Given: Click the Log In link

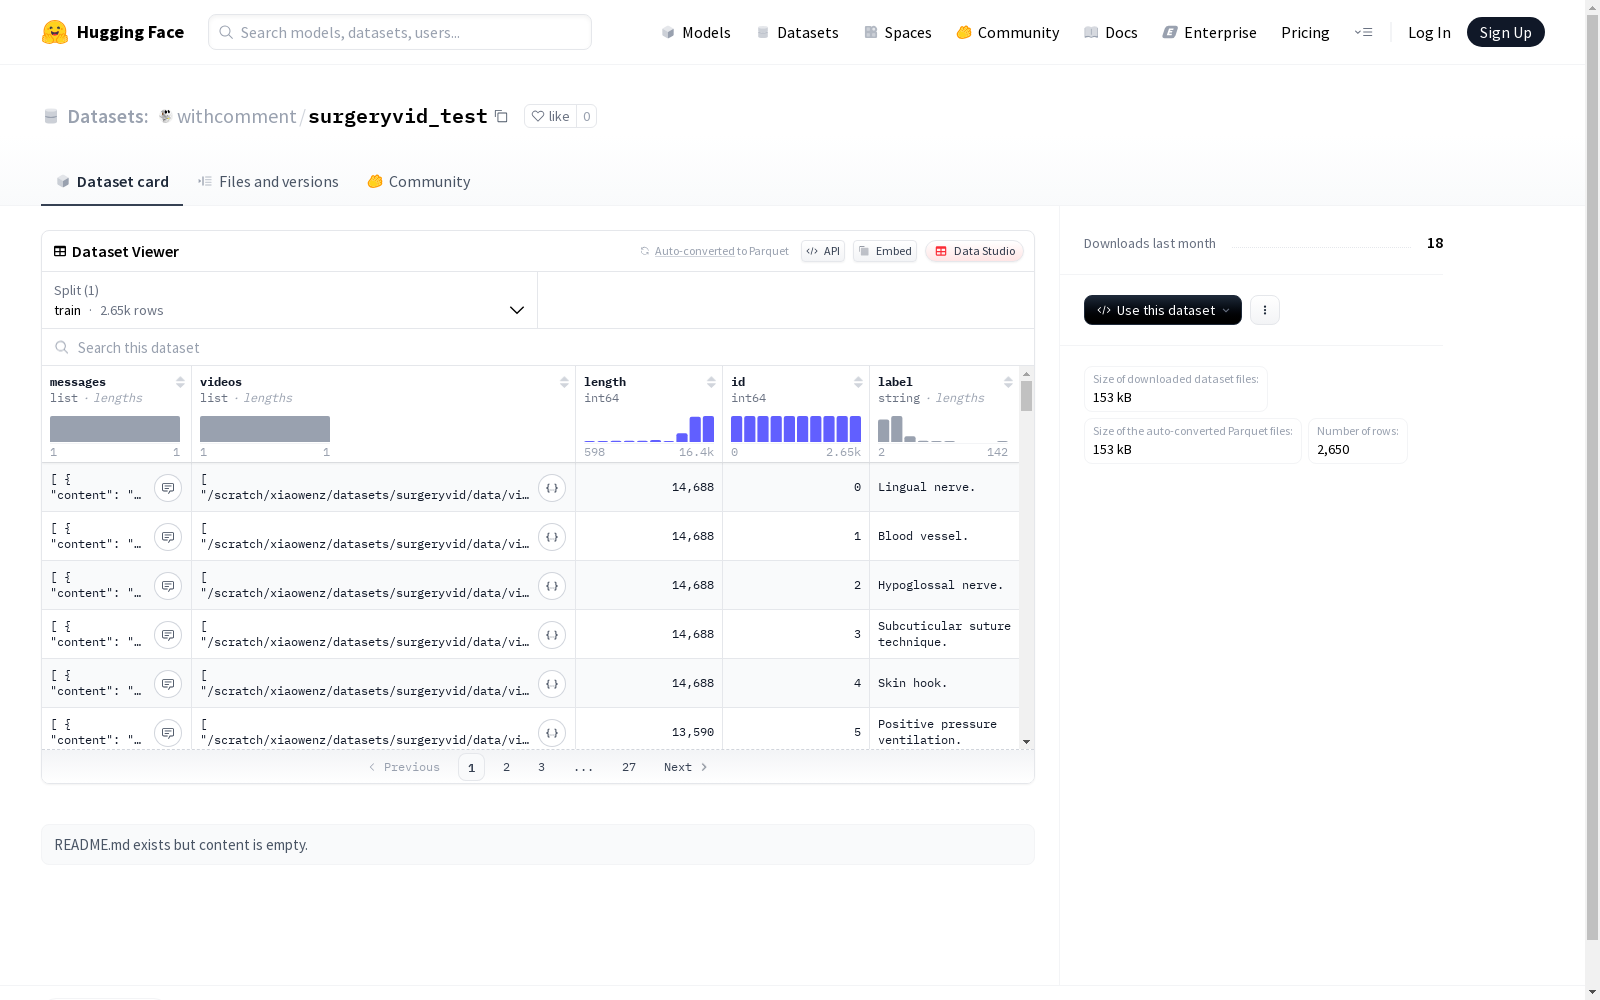Looking at the screenshot, I should pyautogui.click(x=1429, y=33).
